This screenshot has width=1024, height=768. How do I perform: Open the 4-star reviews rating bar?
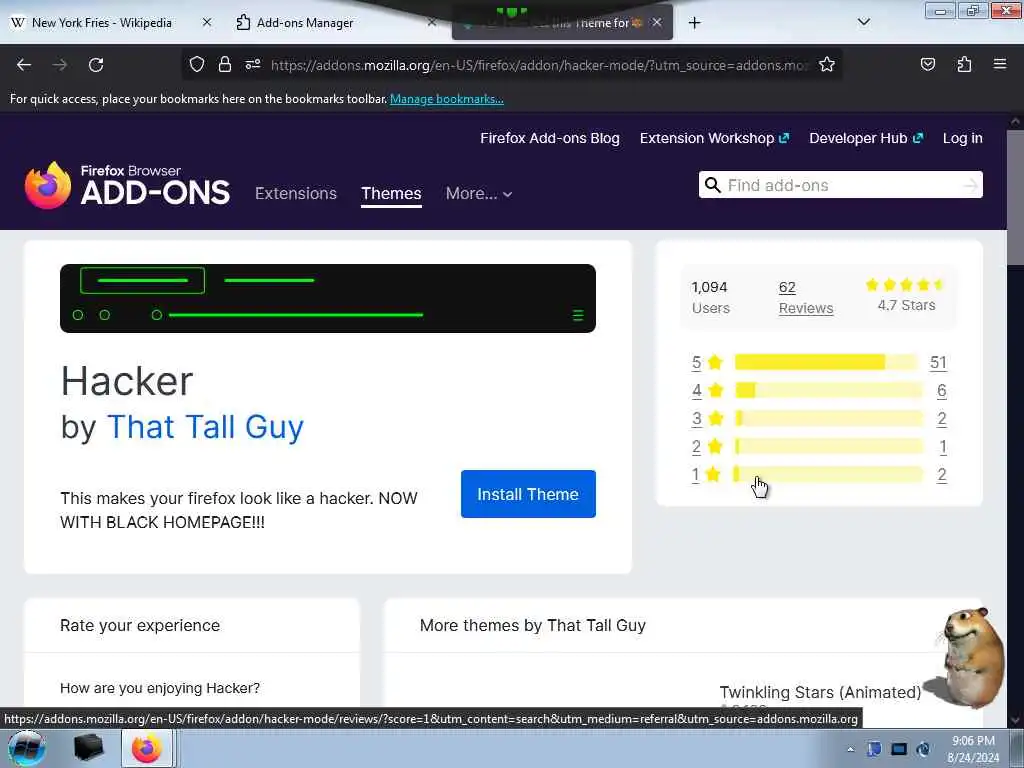[x=829, y=391]
